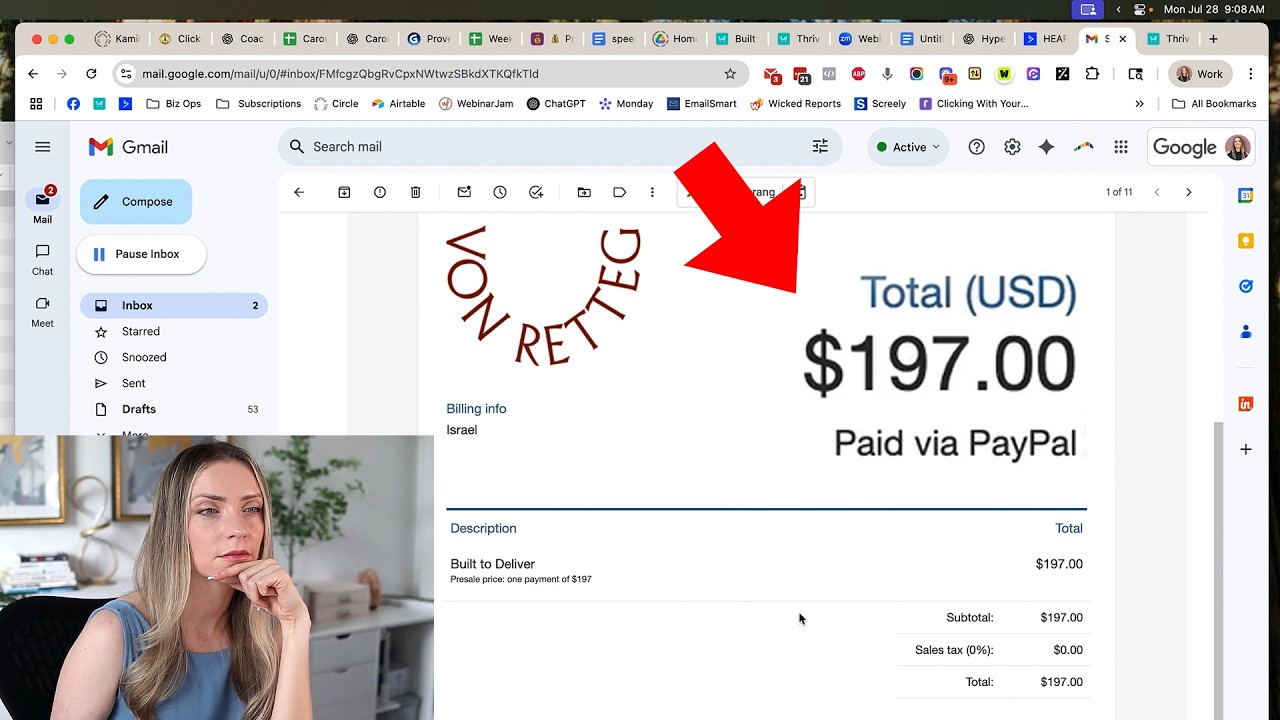Switch to the Click browser tab
This screenshot has height=720, width=1280.
pyautogui.click(x=179, y=39)
